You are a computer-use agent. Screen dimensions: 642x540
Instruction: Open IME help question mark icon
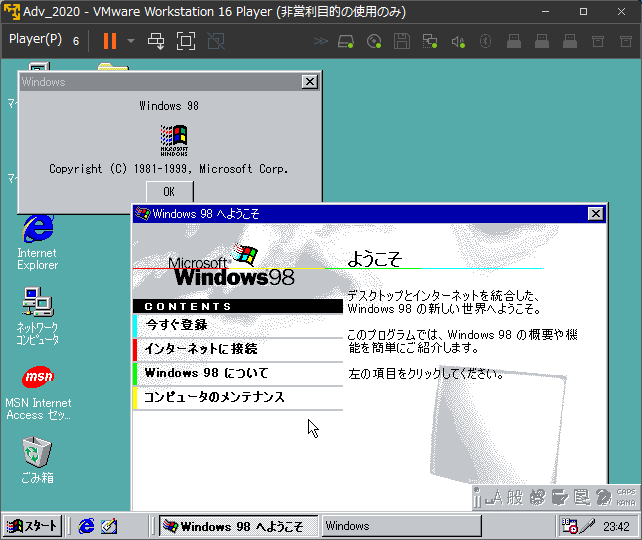click(604, 498)
